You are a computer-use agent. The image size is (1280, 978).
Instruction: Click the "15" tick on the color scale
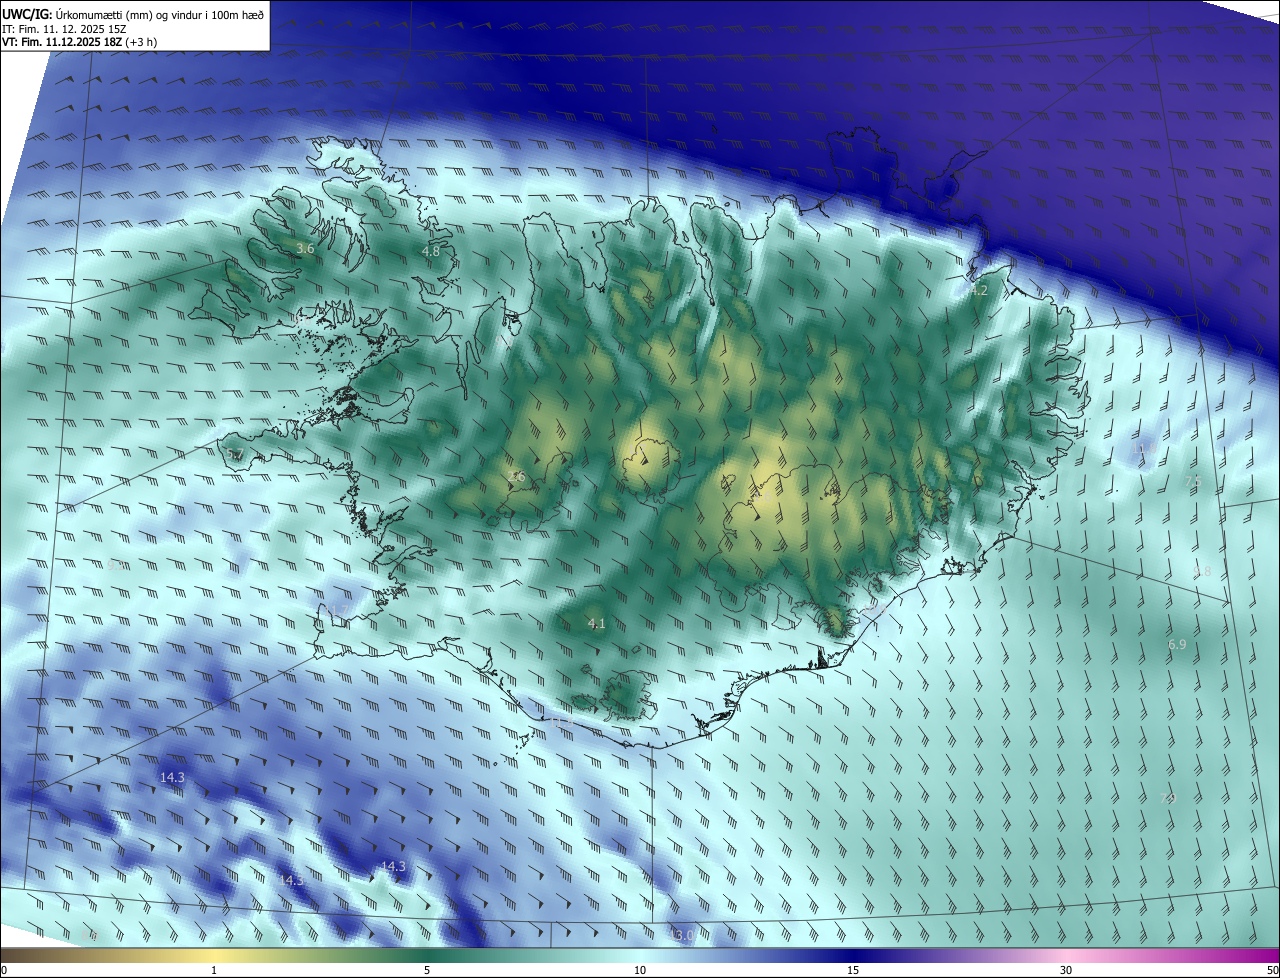(x=853, y=970)
